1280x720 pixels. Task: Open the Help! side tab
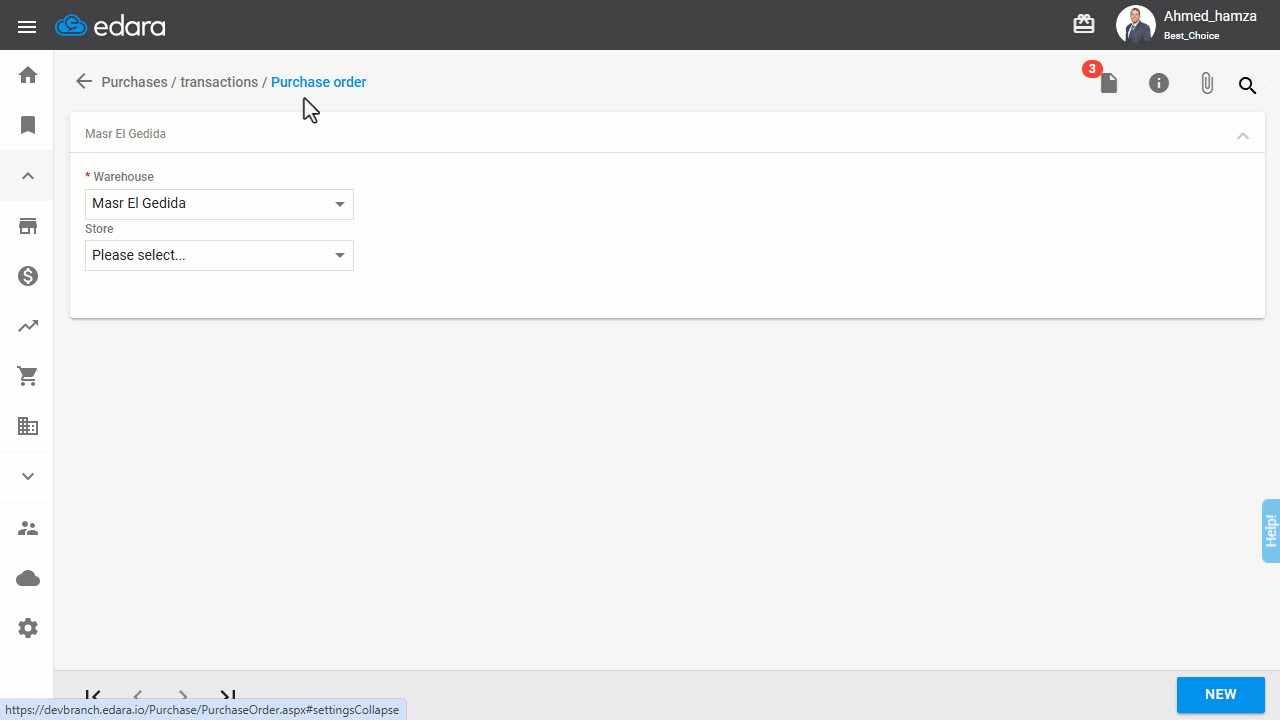tap(1271, 530)
